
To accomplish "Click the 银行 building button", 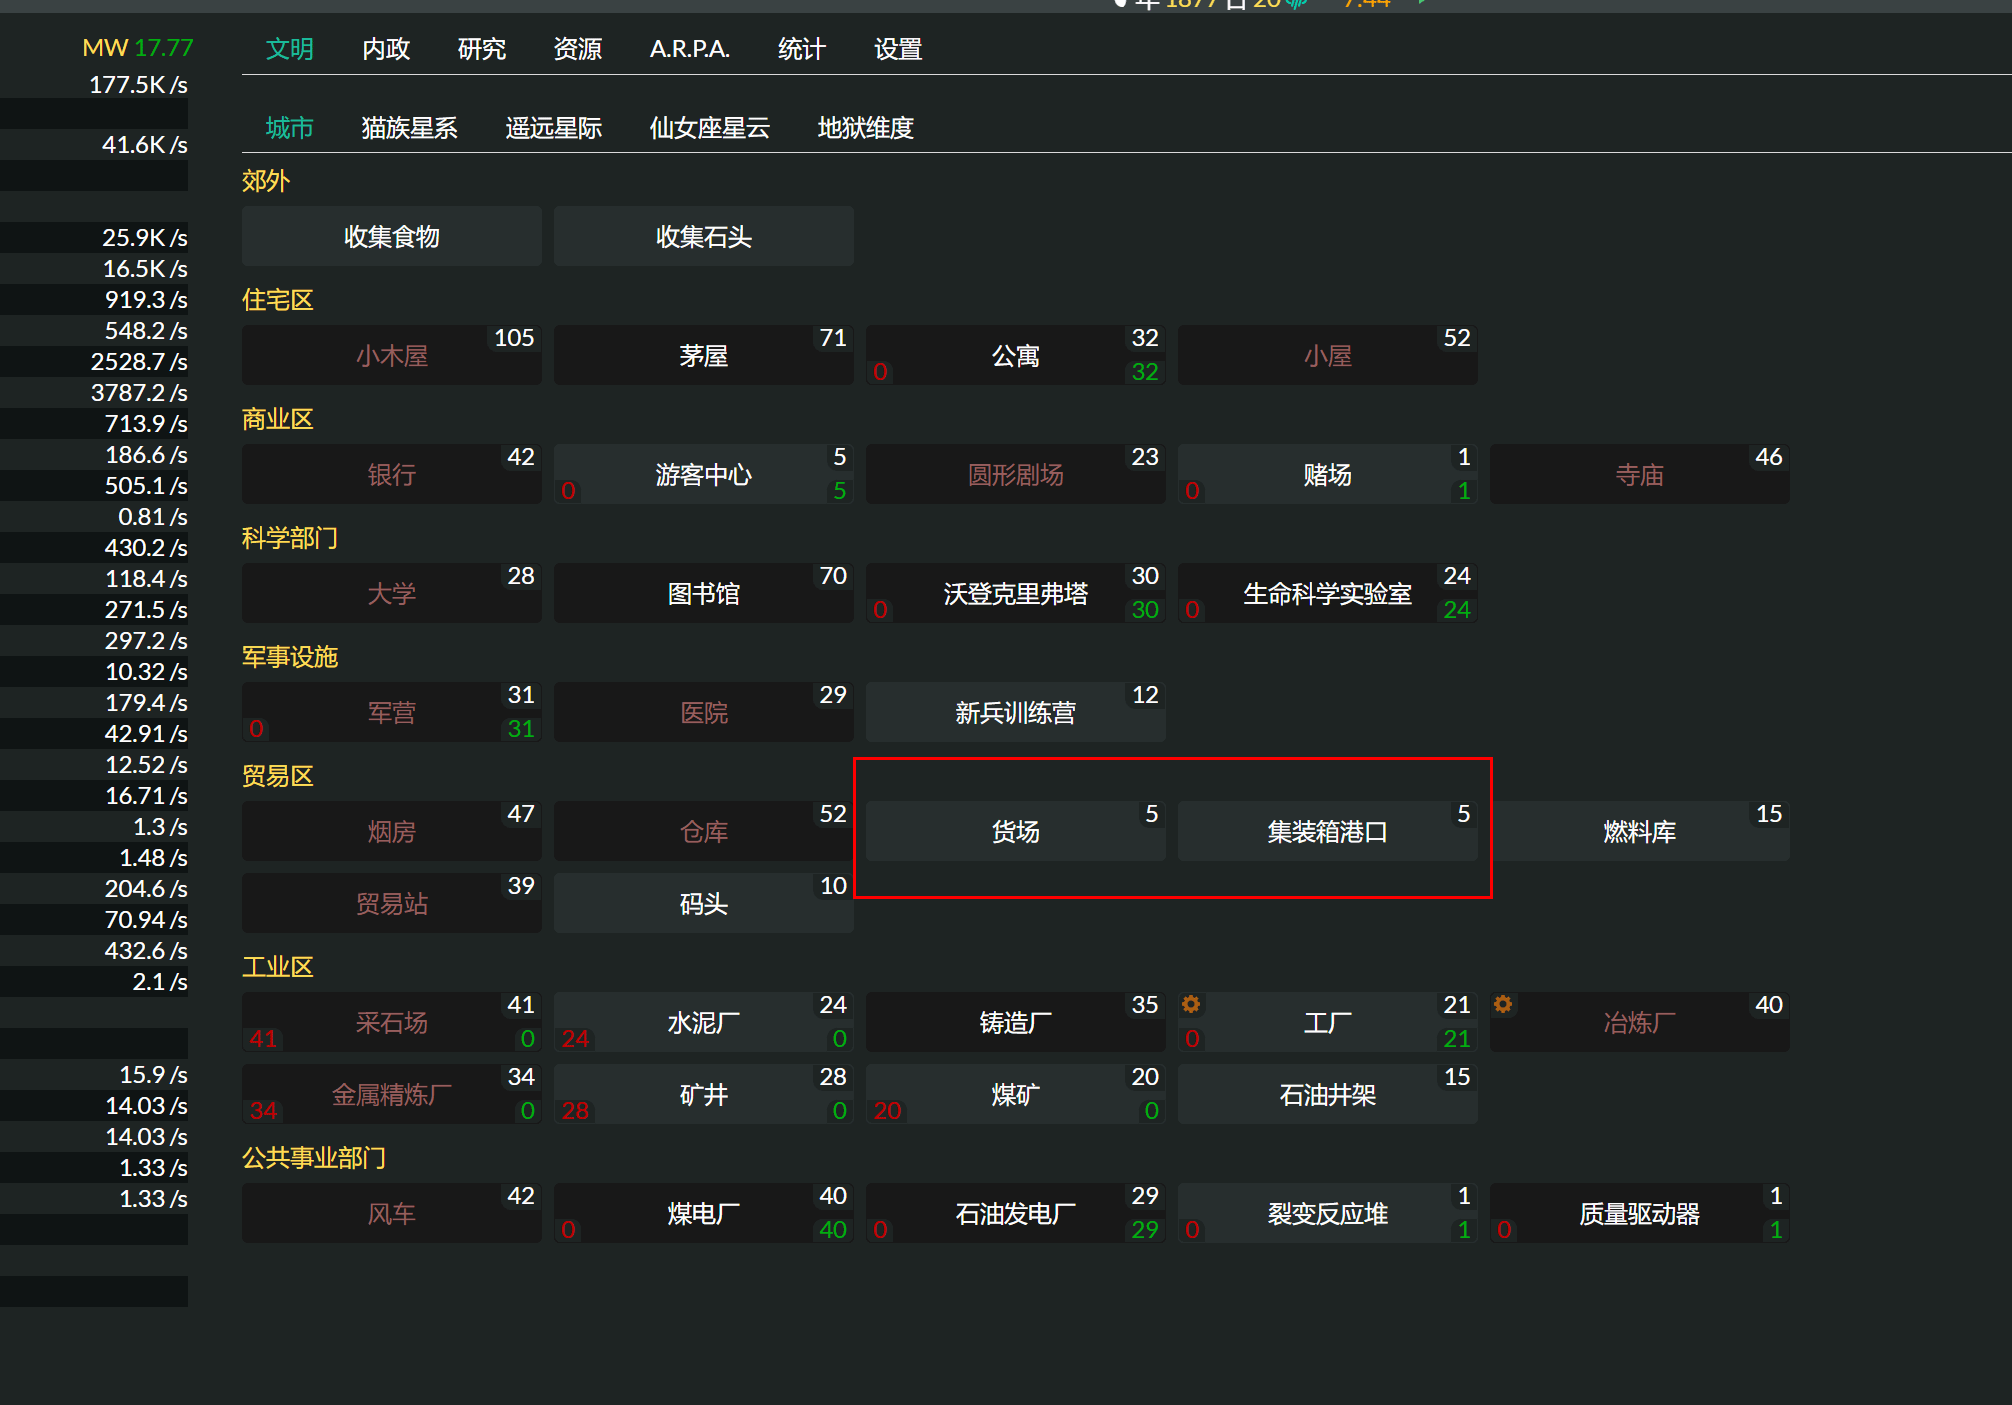I will tap(392, 475).
